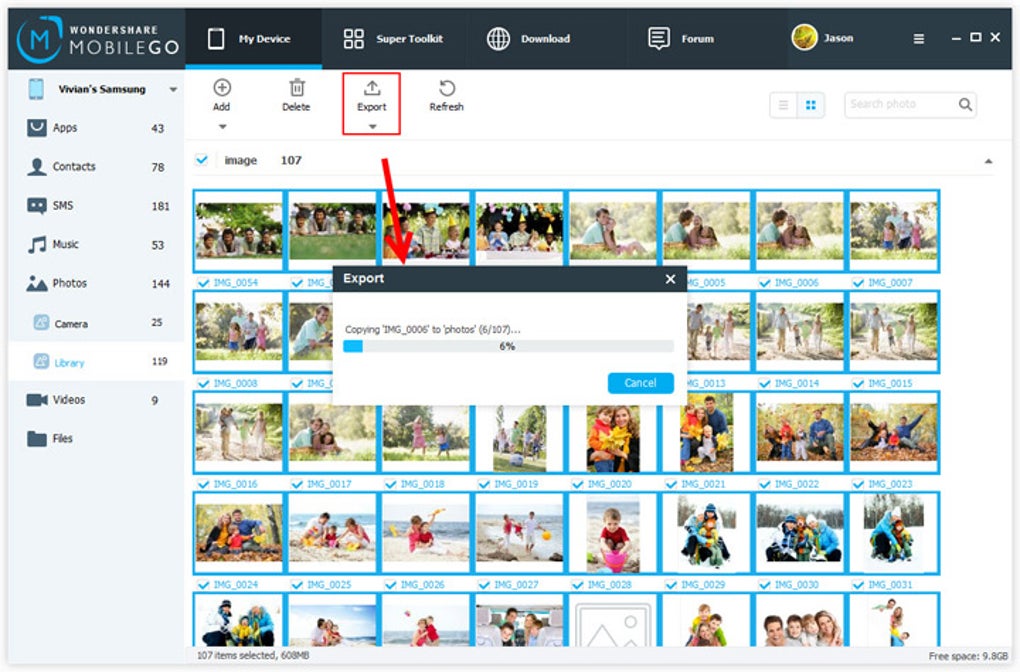Image resolution: width=1020 pixels, height=672 pixels.
Task: Uncheck IMG_0007 checkbox
Action: coord(859,283)
